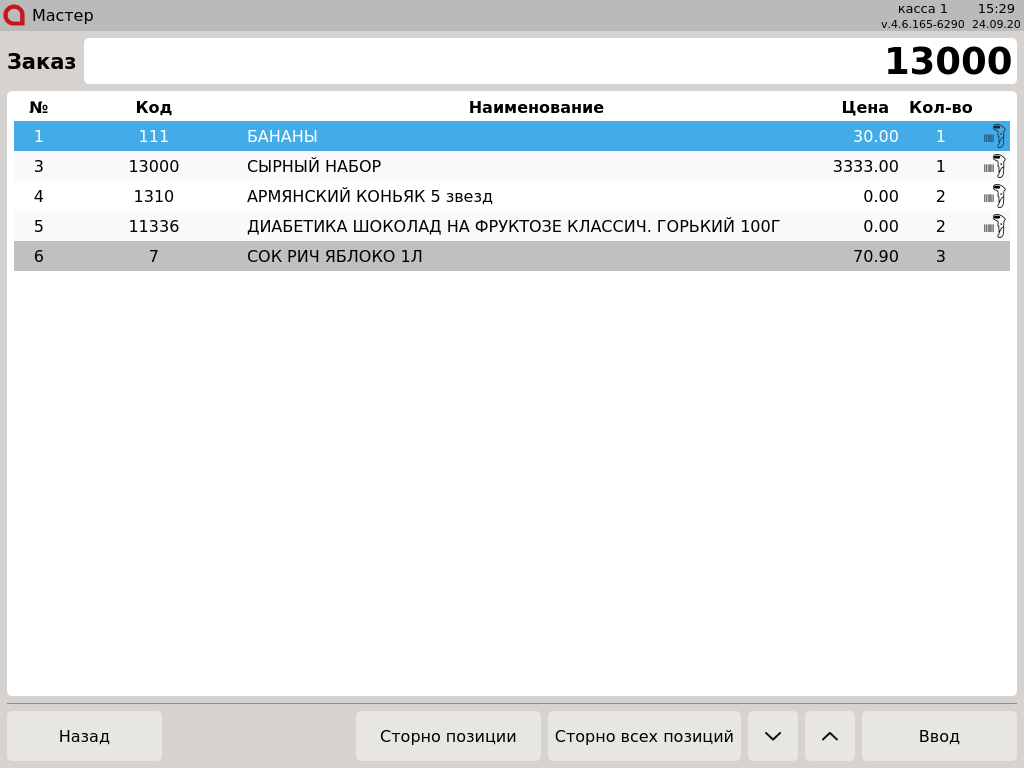The width and height of the screenshot is (1024, 768).
Task: Move the selection down with the chevron-down button
Action: pyautogui.click(x=773, y=736)
